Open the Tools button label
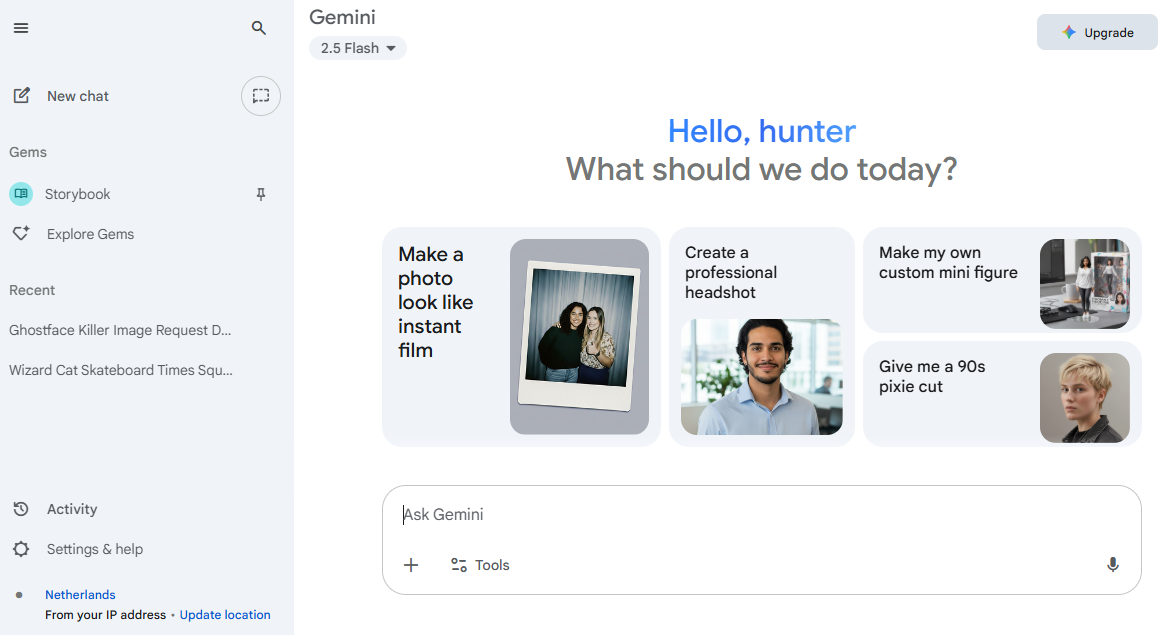Image resolution: width=1173 pixels, height=635 pixels. click(x=491, y=565)
